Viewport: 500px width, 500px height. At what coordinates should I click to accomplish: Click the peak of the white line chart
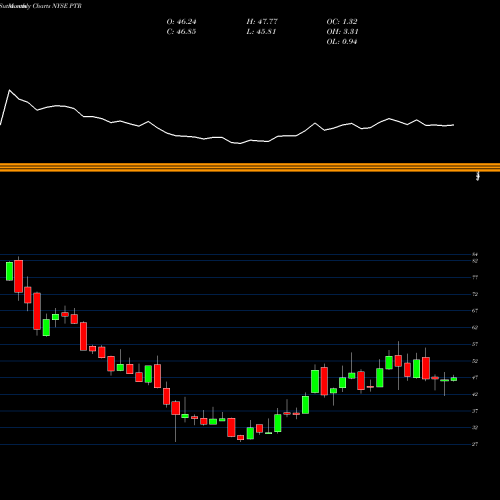click(9, 90)
